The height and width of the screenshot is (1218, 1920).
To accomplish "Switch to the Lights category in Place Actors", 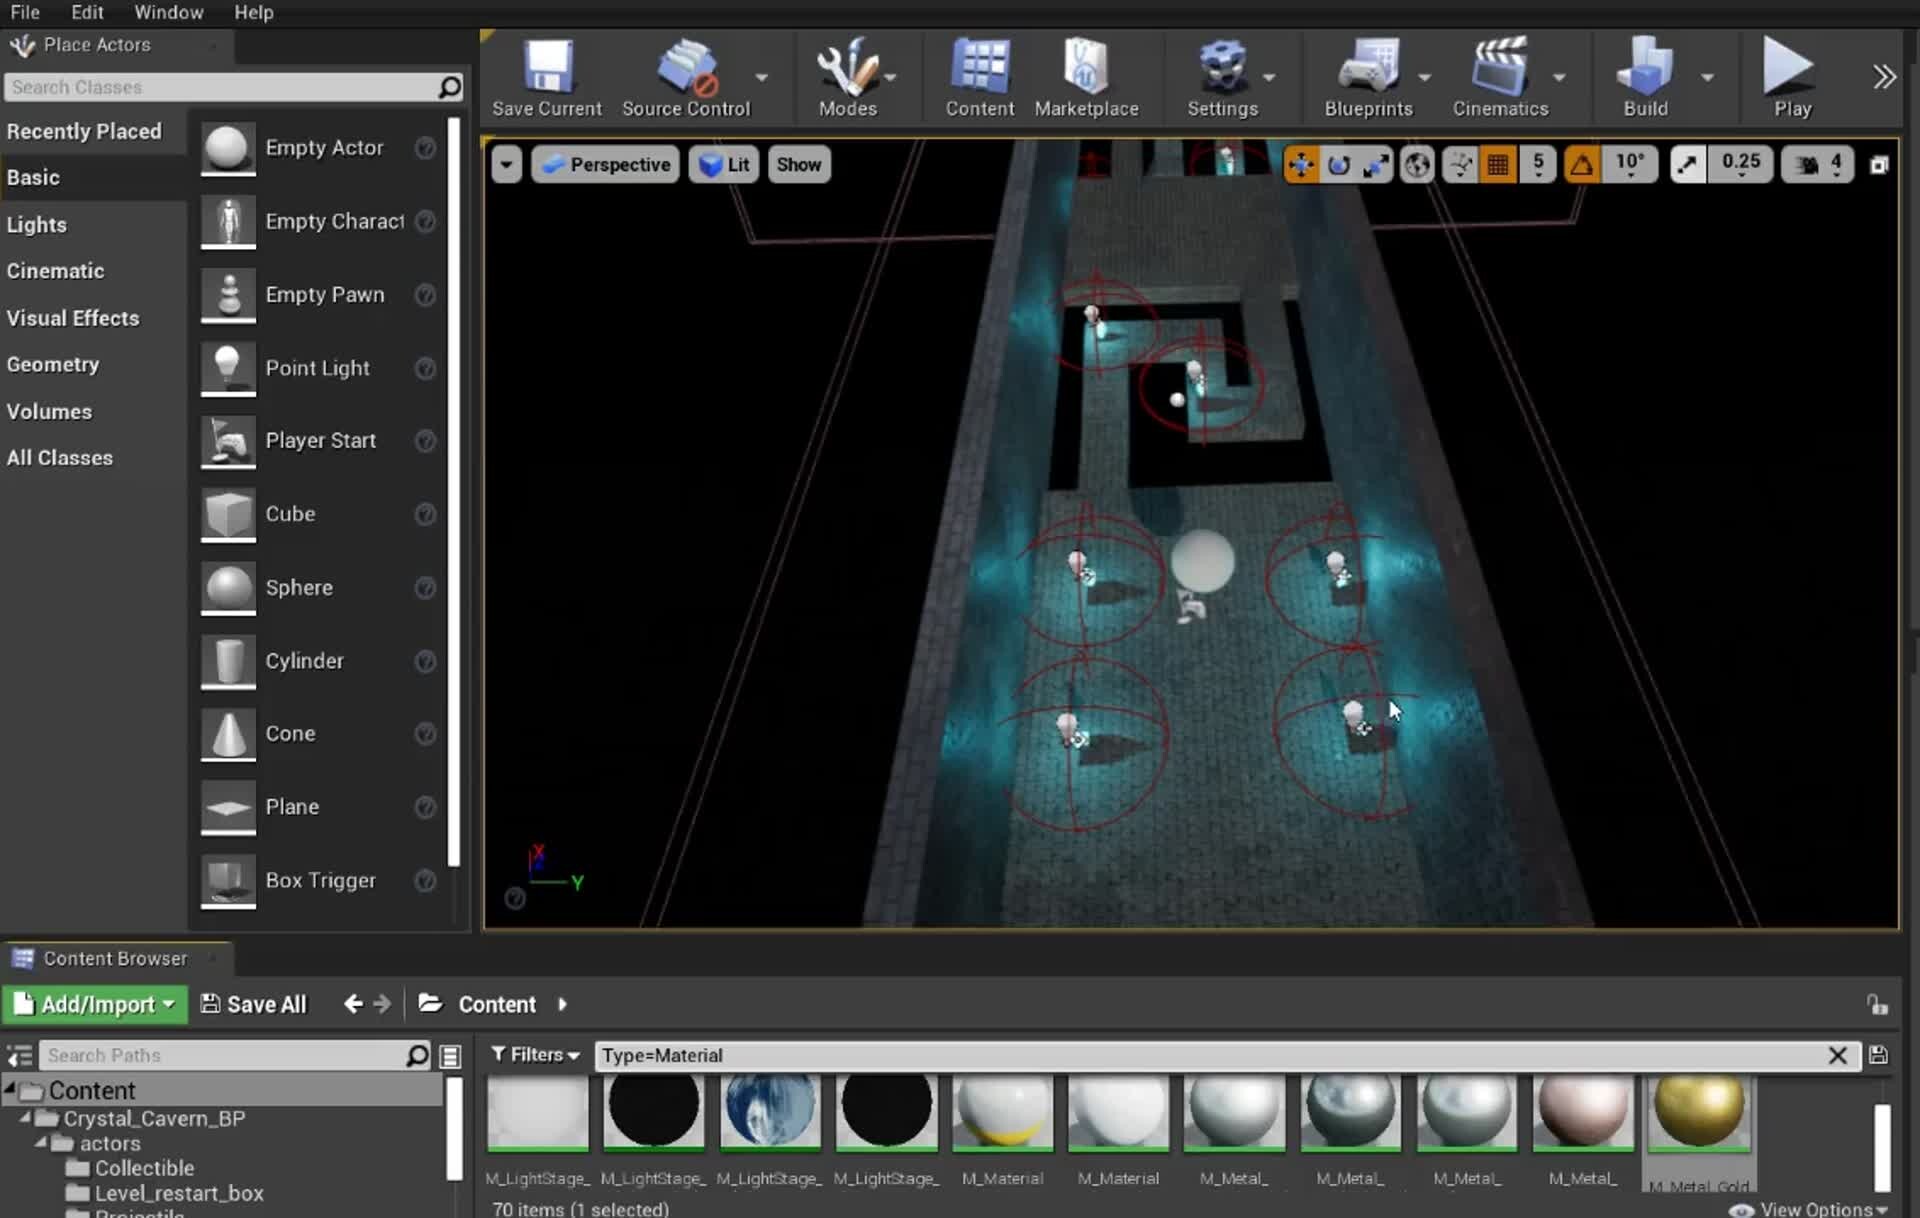I will (x=36, y=224).
